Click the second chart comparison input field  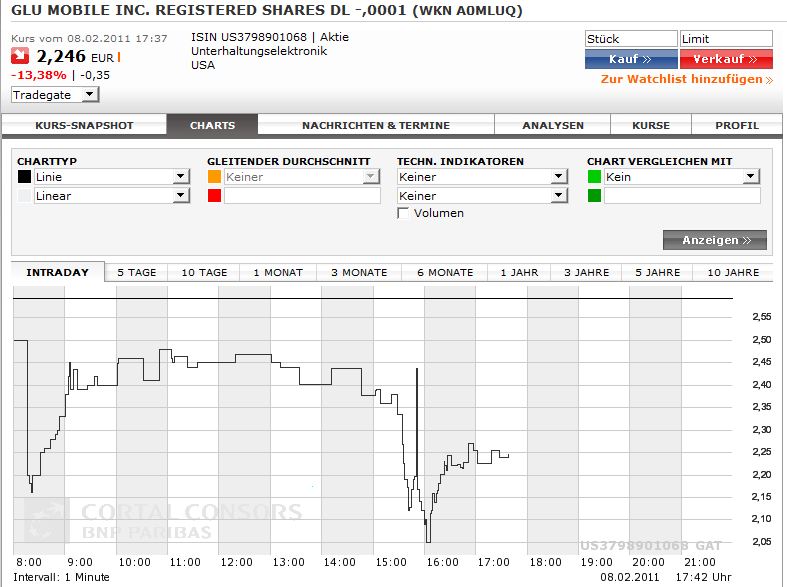682,196
